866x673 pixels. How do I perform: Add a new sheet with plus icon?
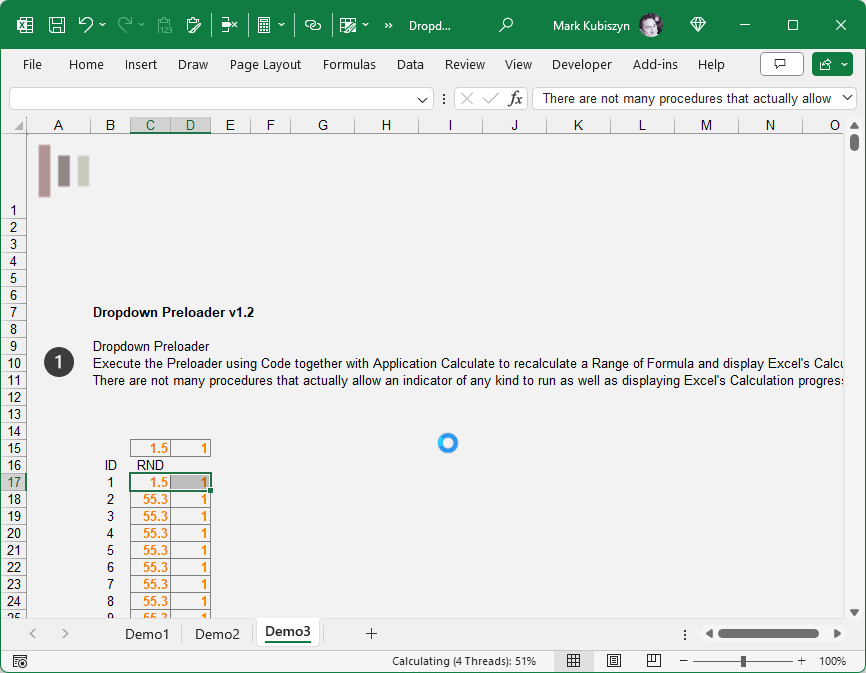click(x=371, y=633)
